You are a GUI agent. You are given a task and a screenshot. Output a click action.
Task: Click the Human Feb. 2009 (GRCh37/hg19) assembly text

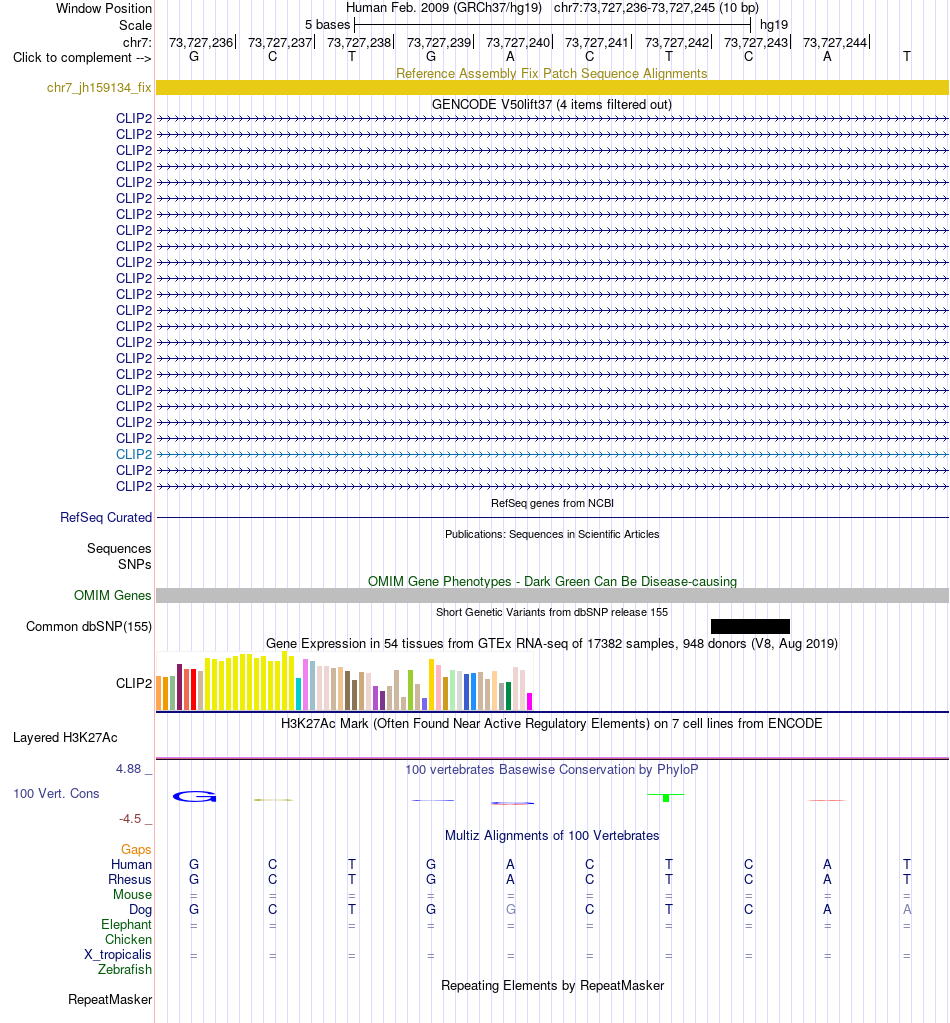444,8
